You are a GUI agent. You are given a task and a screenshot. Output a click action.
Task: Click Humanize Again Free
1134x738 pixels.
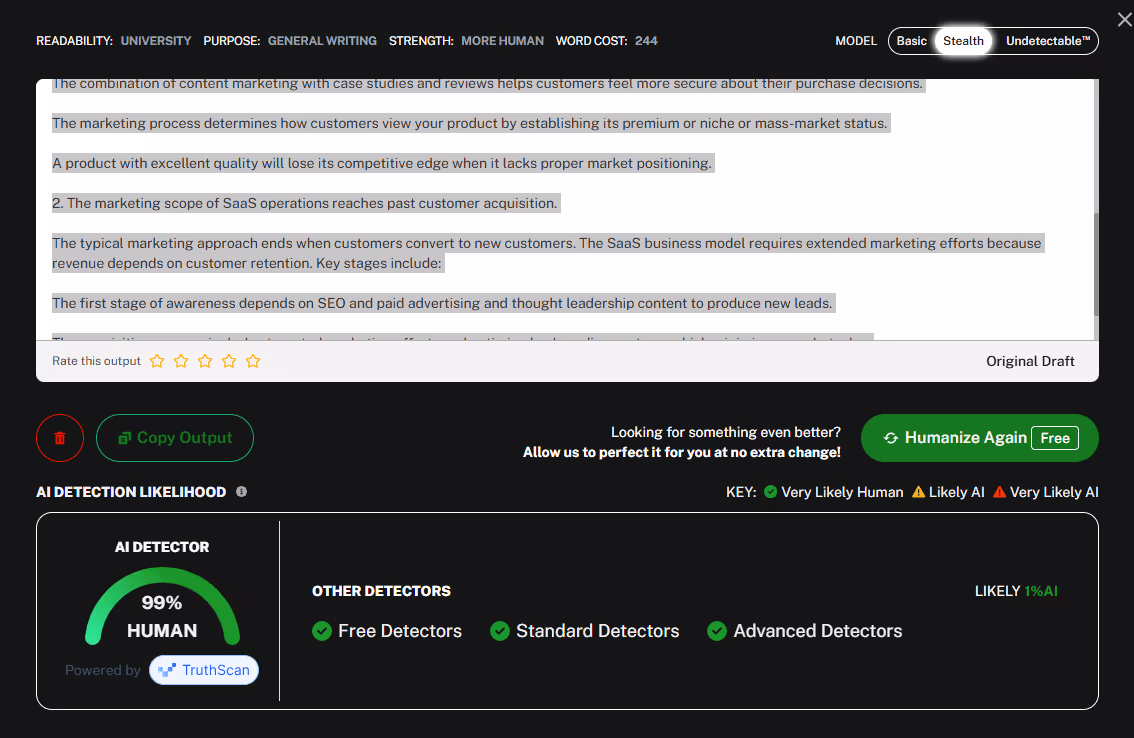pos(978,437)
